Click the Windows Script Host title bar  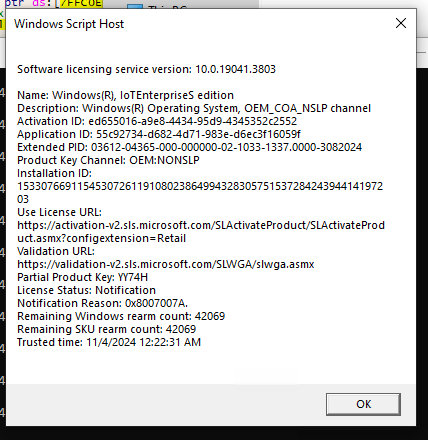(x=200, y=24)
